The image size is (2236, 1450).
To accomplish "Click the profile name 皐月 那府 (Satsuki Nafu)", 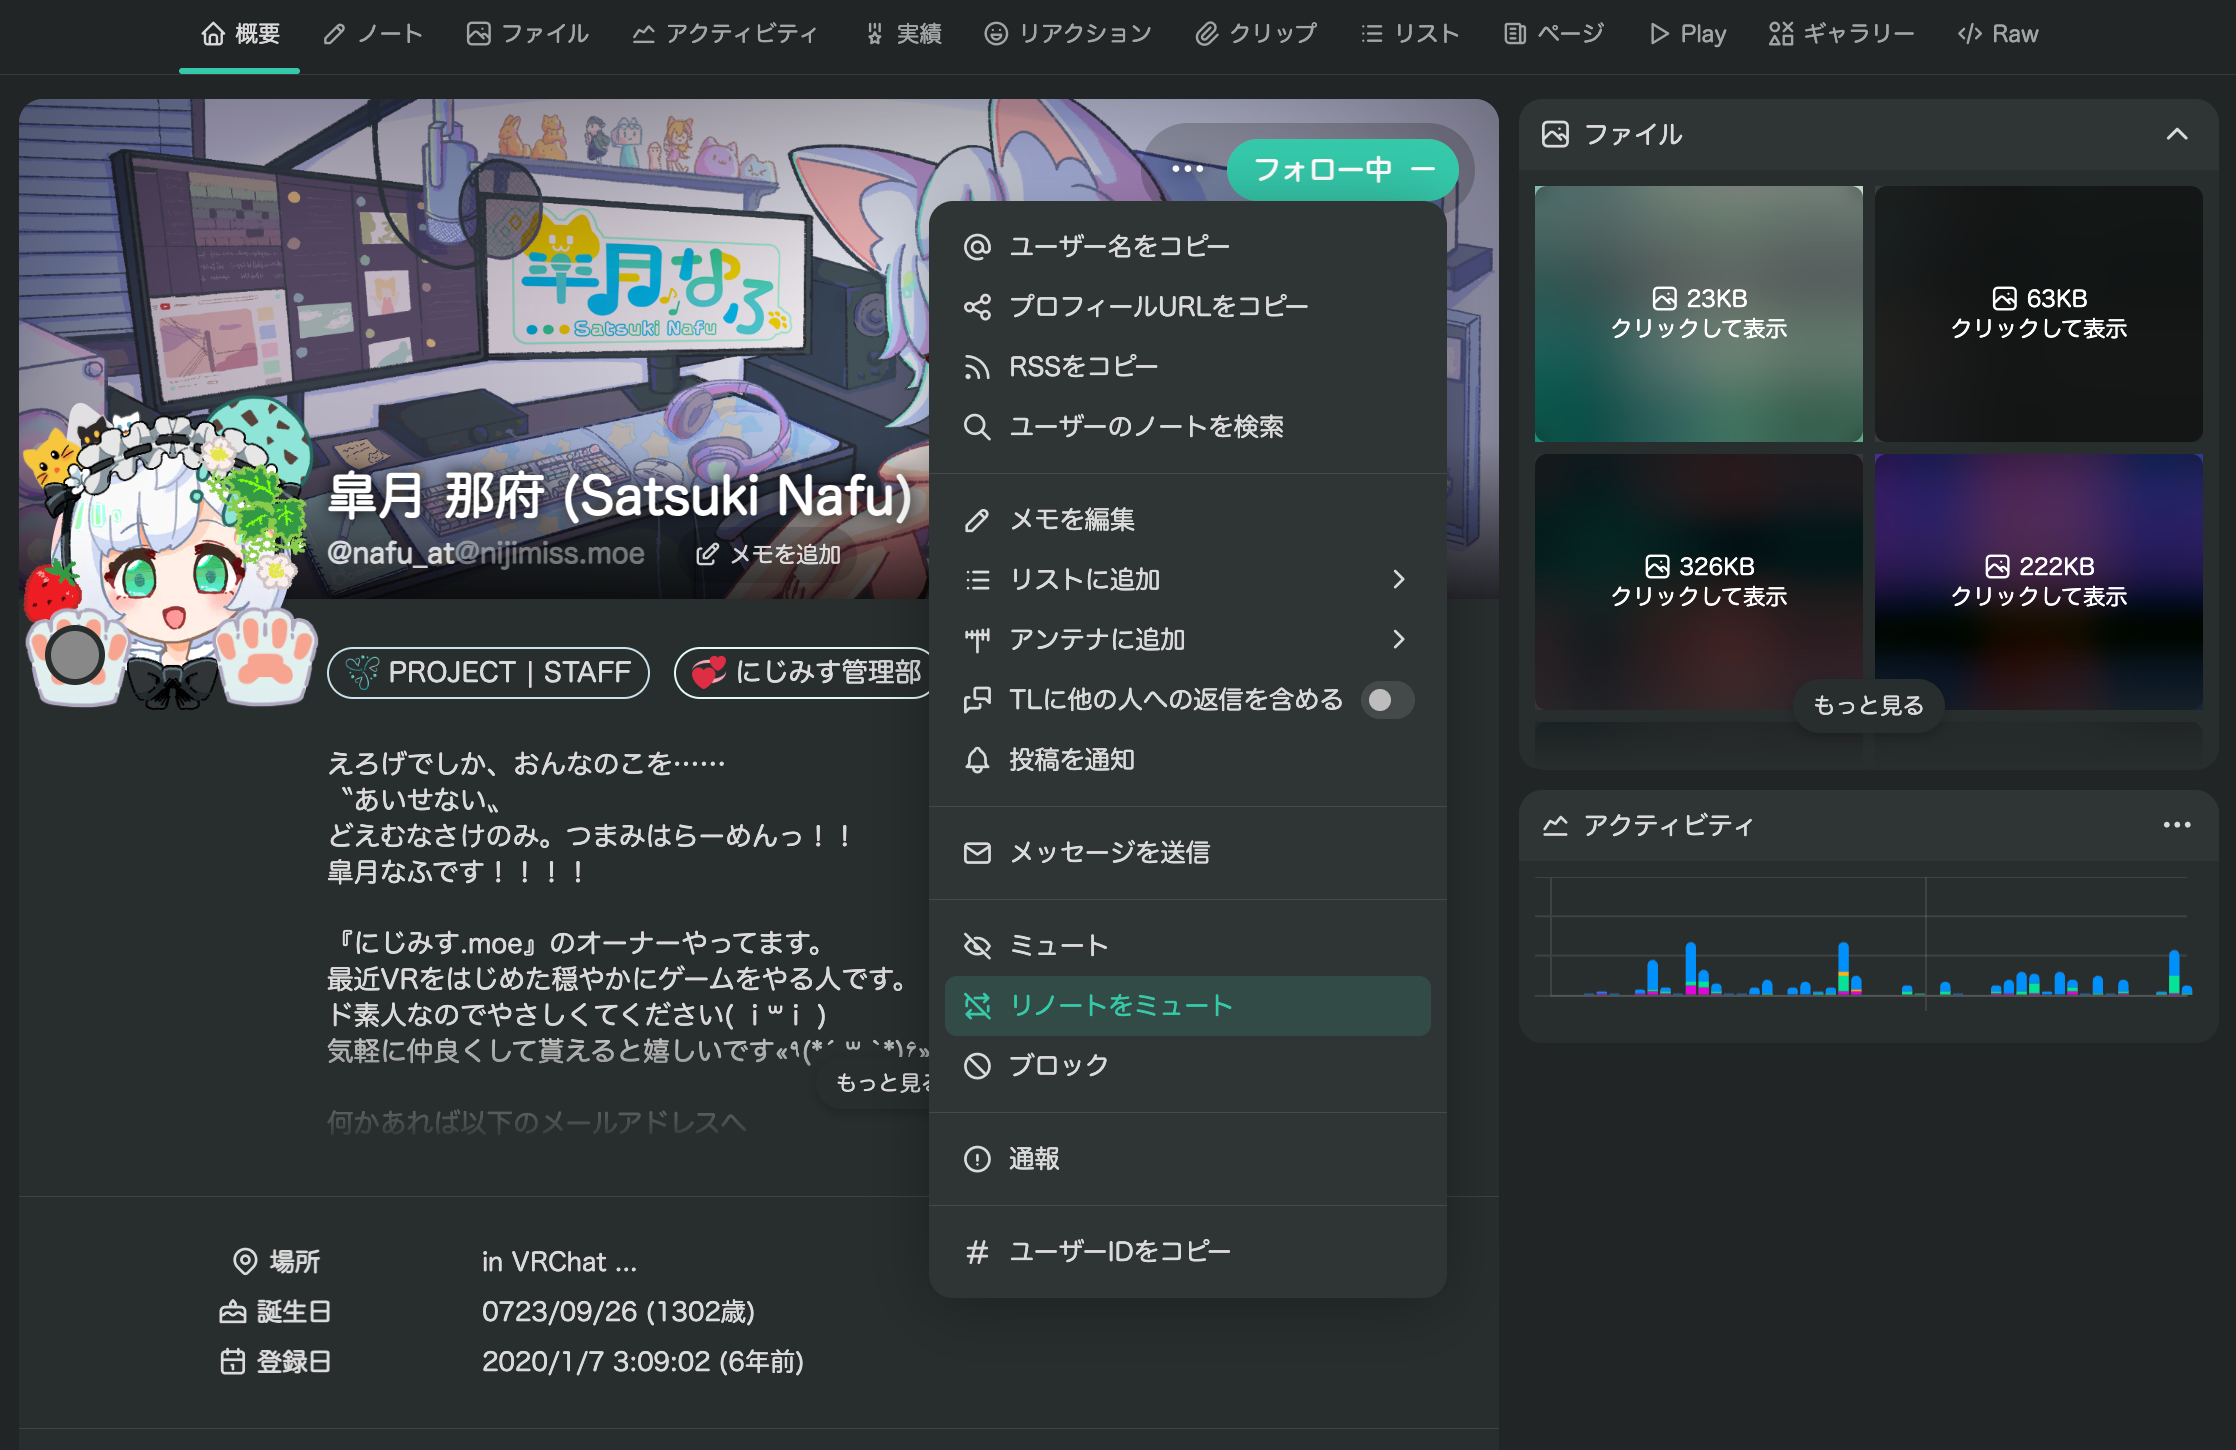I will (x=620, y=496).
